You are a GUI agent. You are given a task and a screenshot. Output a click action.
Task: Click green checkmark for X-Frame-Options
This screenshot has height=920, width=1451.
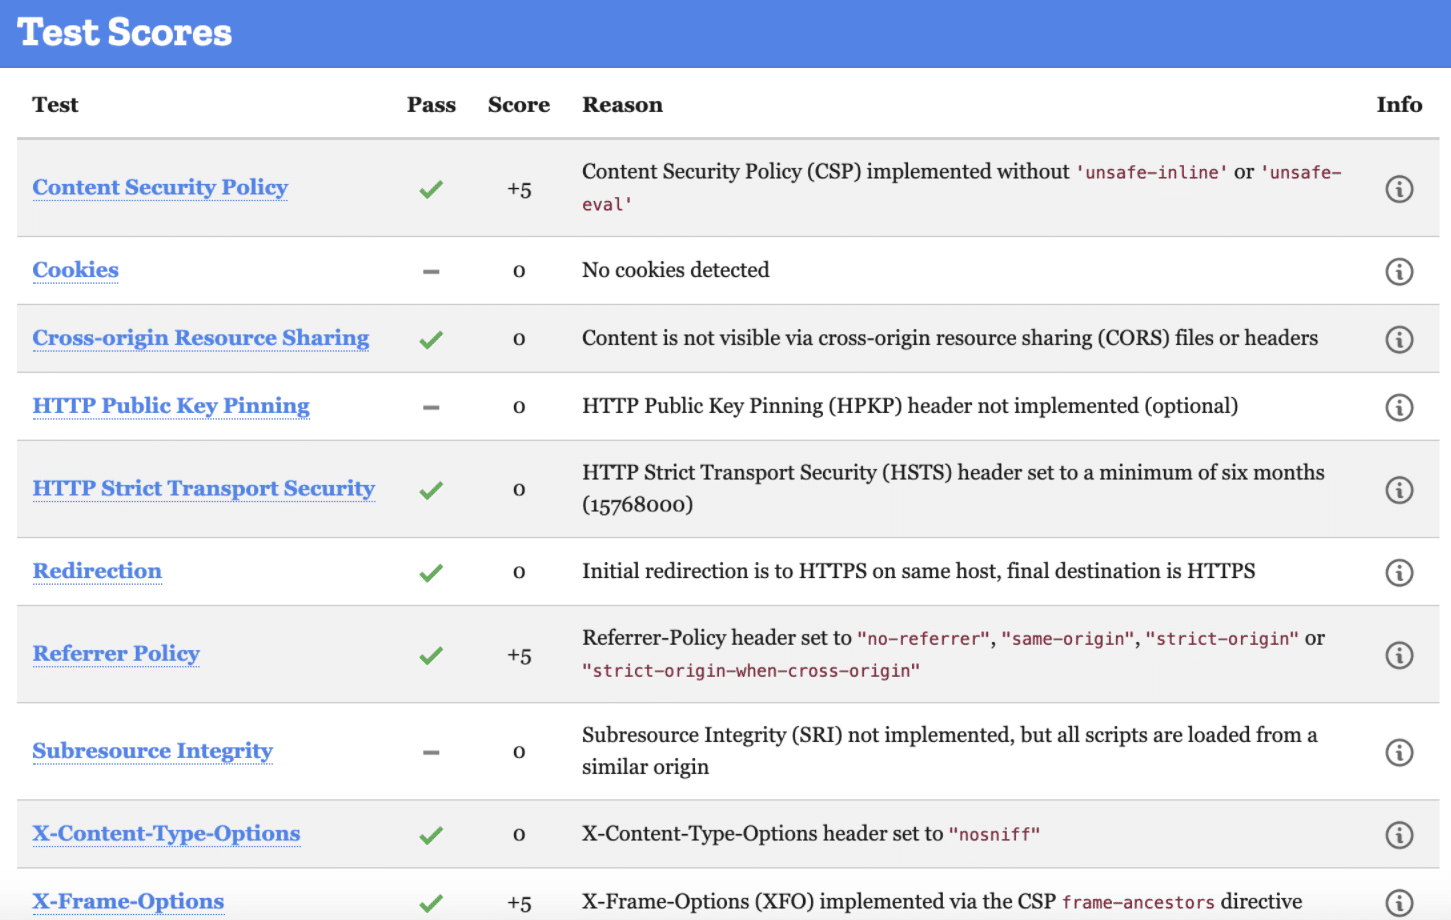point(431,903)
